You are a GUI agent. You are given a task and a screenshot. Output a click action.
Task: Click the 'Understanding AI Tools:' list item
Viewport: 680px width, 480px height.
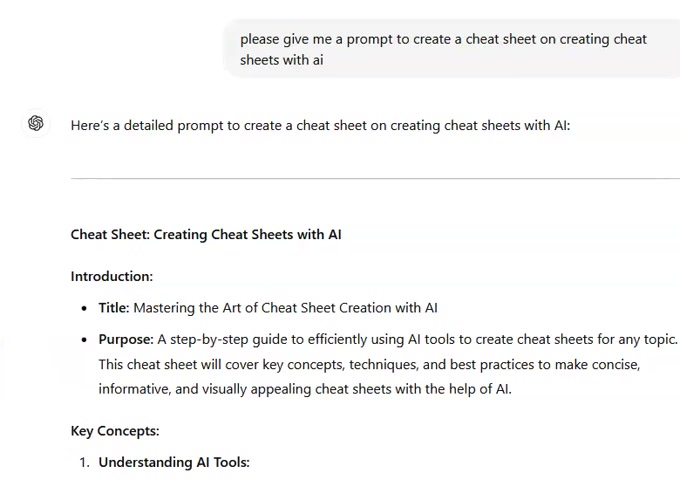click(174, 462)
